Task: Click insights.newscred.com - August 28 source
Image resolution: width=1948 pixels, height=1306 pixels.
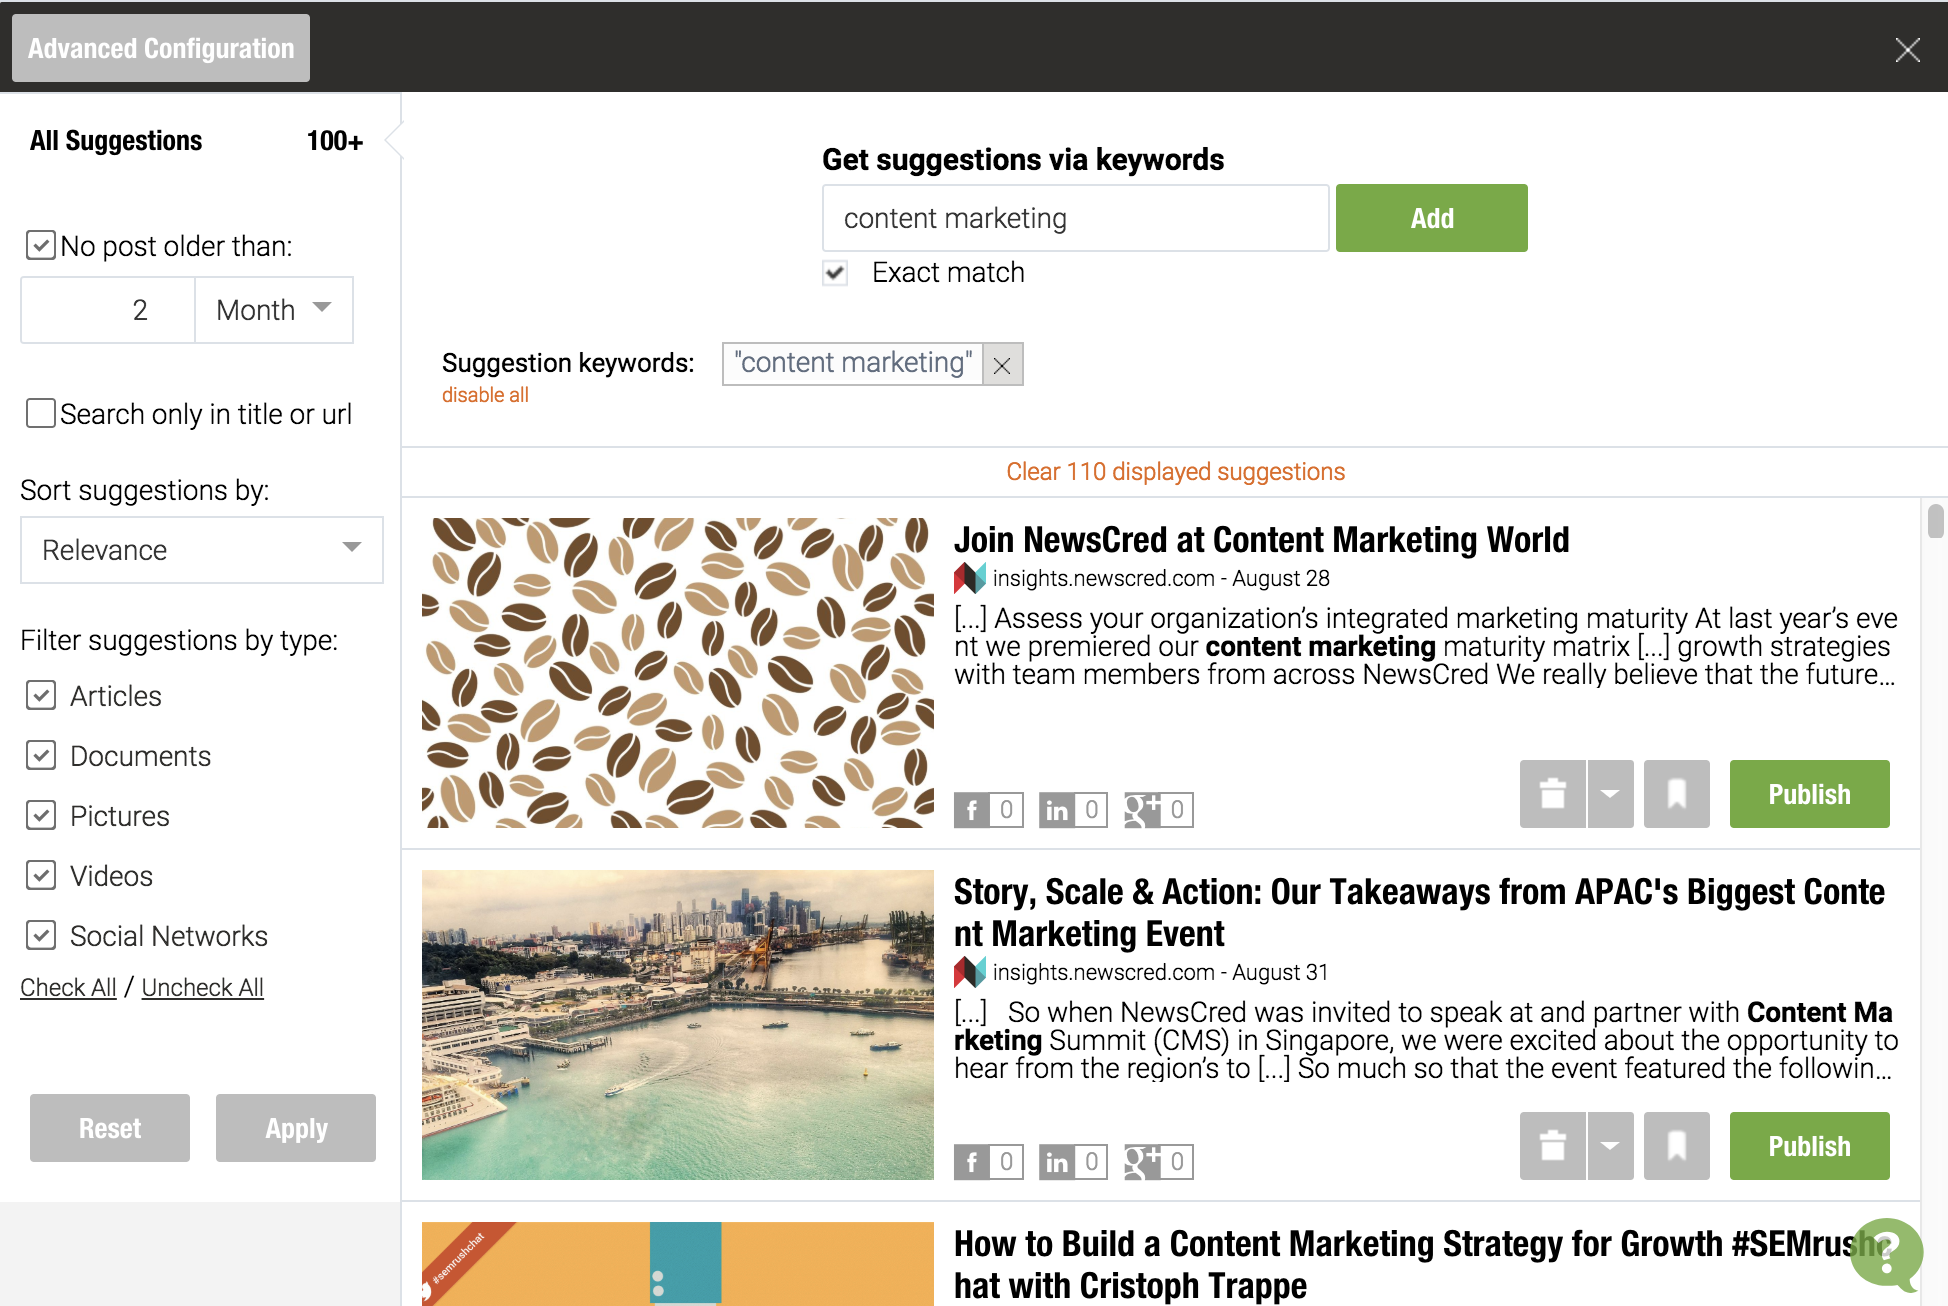Action: point(1161,578)
